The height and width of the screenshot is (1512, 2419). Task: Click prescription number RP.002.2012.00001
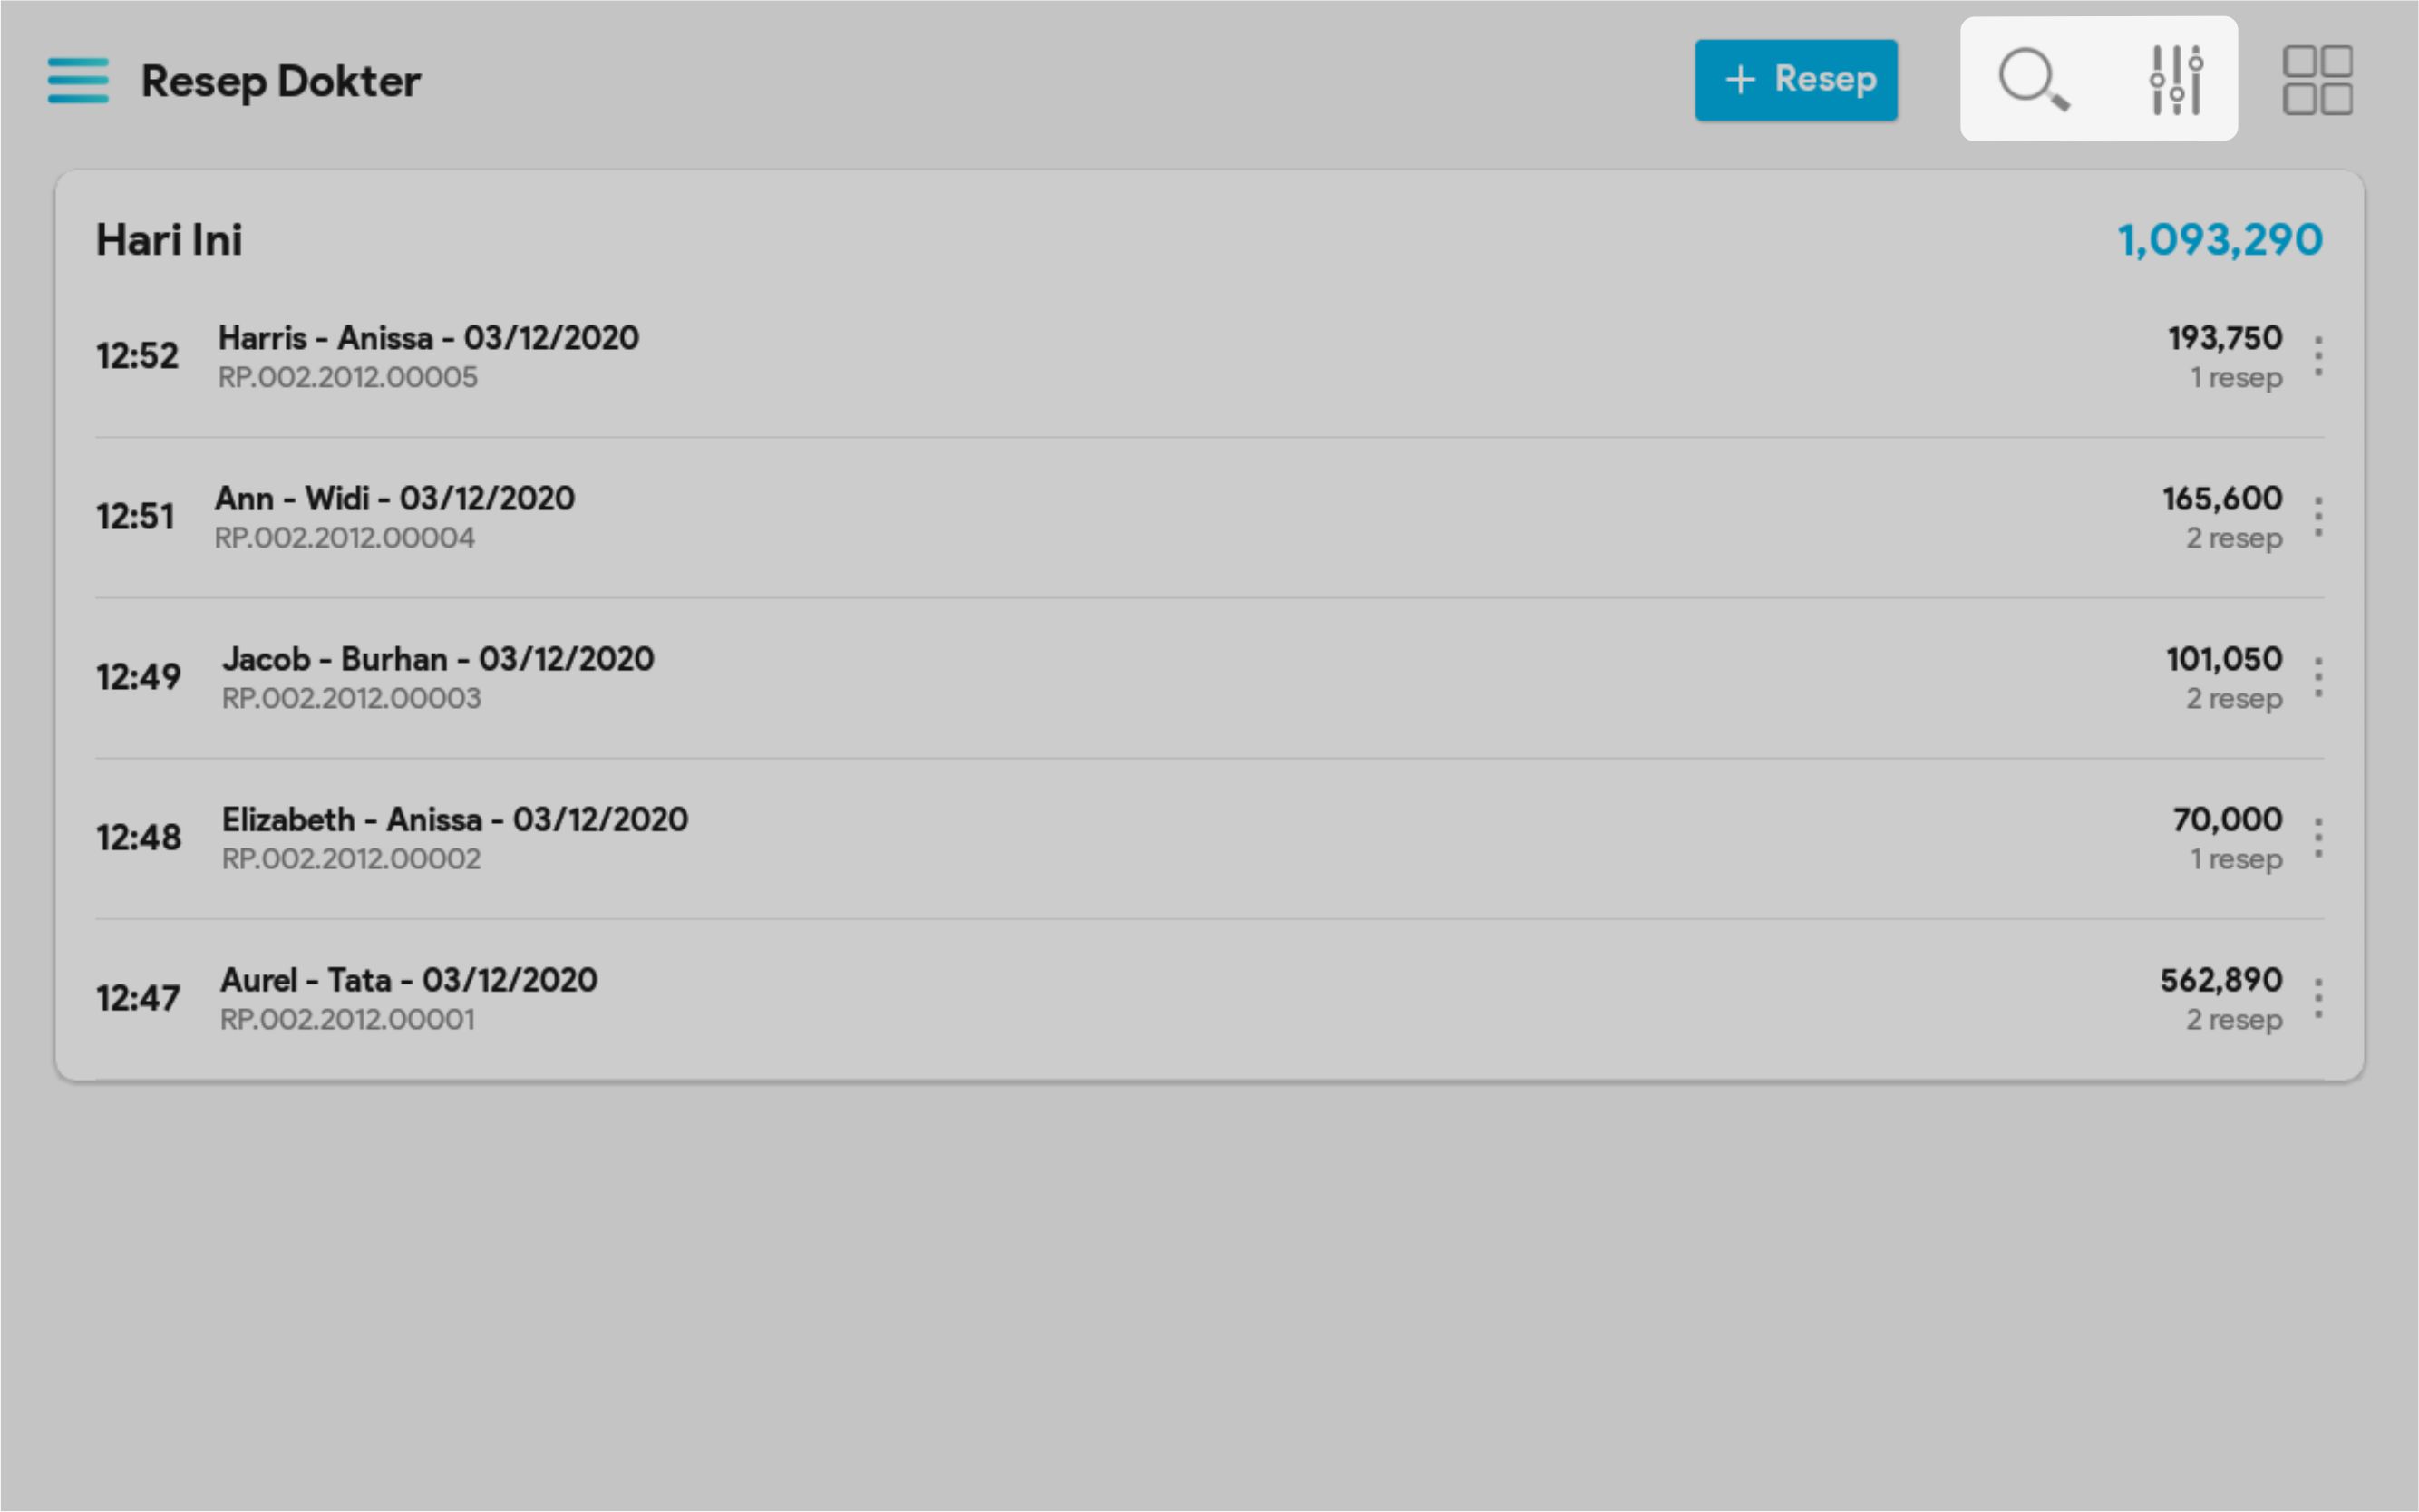[347, 1020]
